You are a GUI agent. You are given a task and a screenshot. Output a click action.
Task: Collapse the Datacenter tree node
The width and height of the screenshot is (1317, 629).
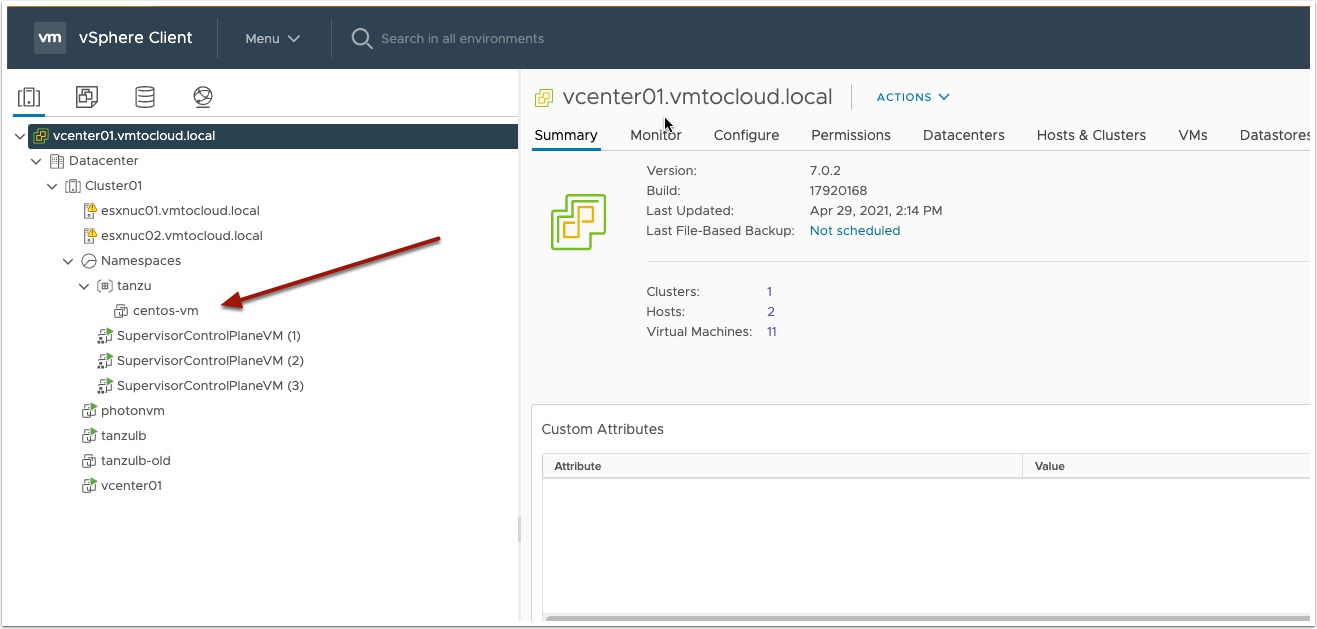click(x=37, y=161)
